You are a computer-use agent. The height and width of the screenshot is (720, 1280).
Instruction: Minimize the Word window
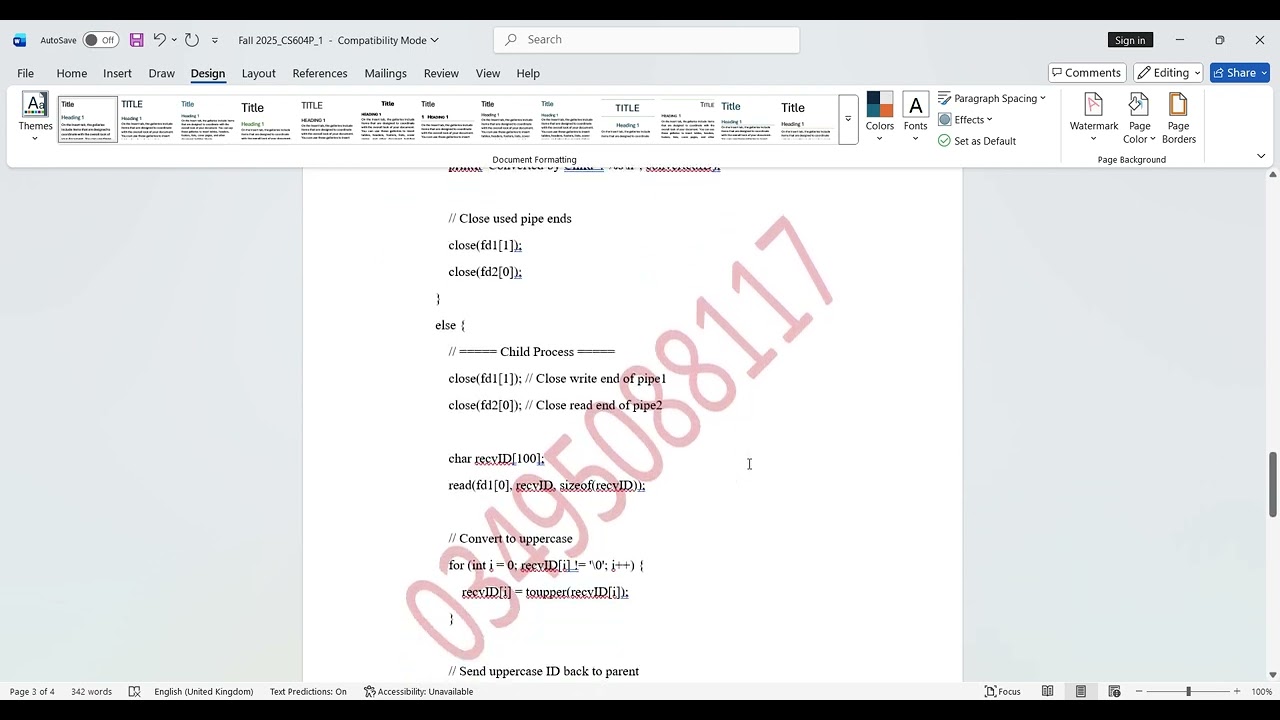pos(1180,40)
